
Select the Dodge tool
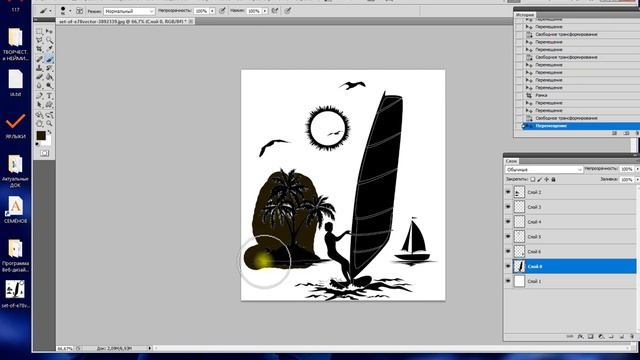click(49, 85)
